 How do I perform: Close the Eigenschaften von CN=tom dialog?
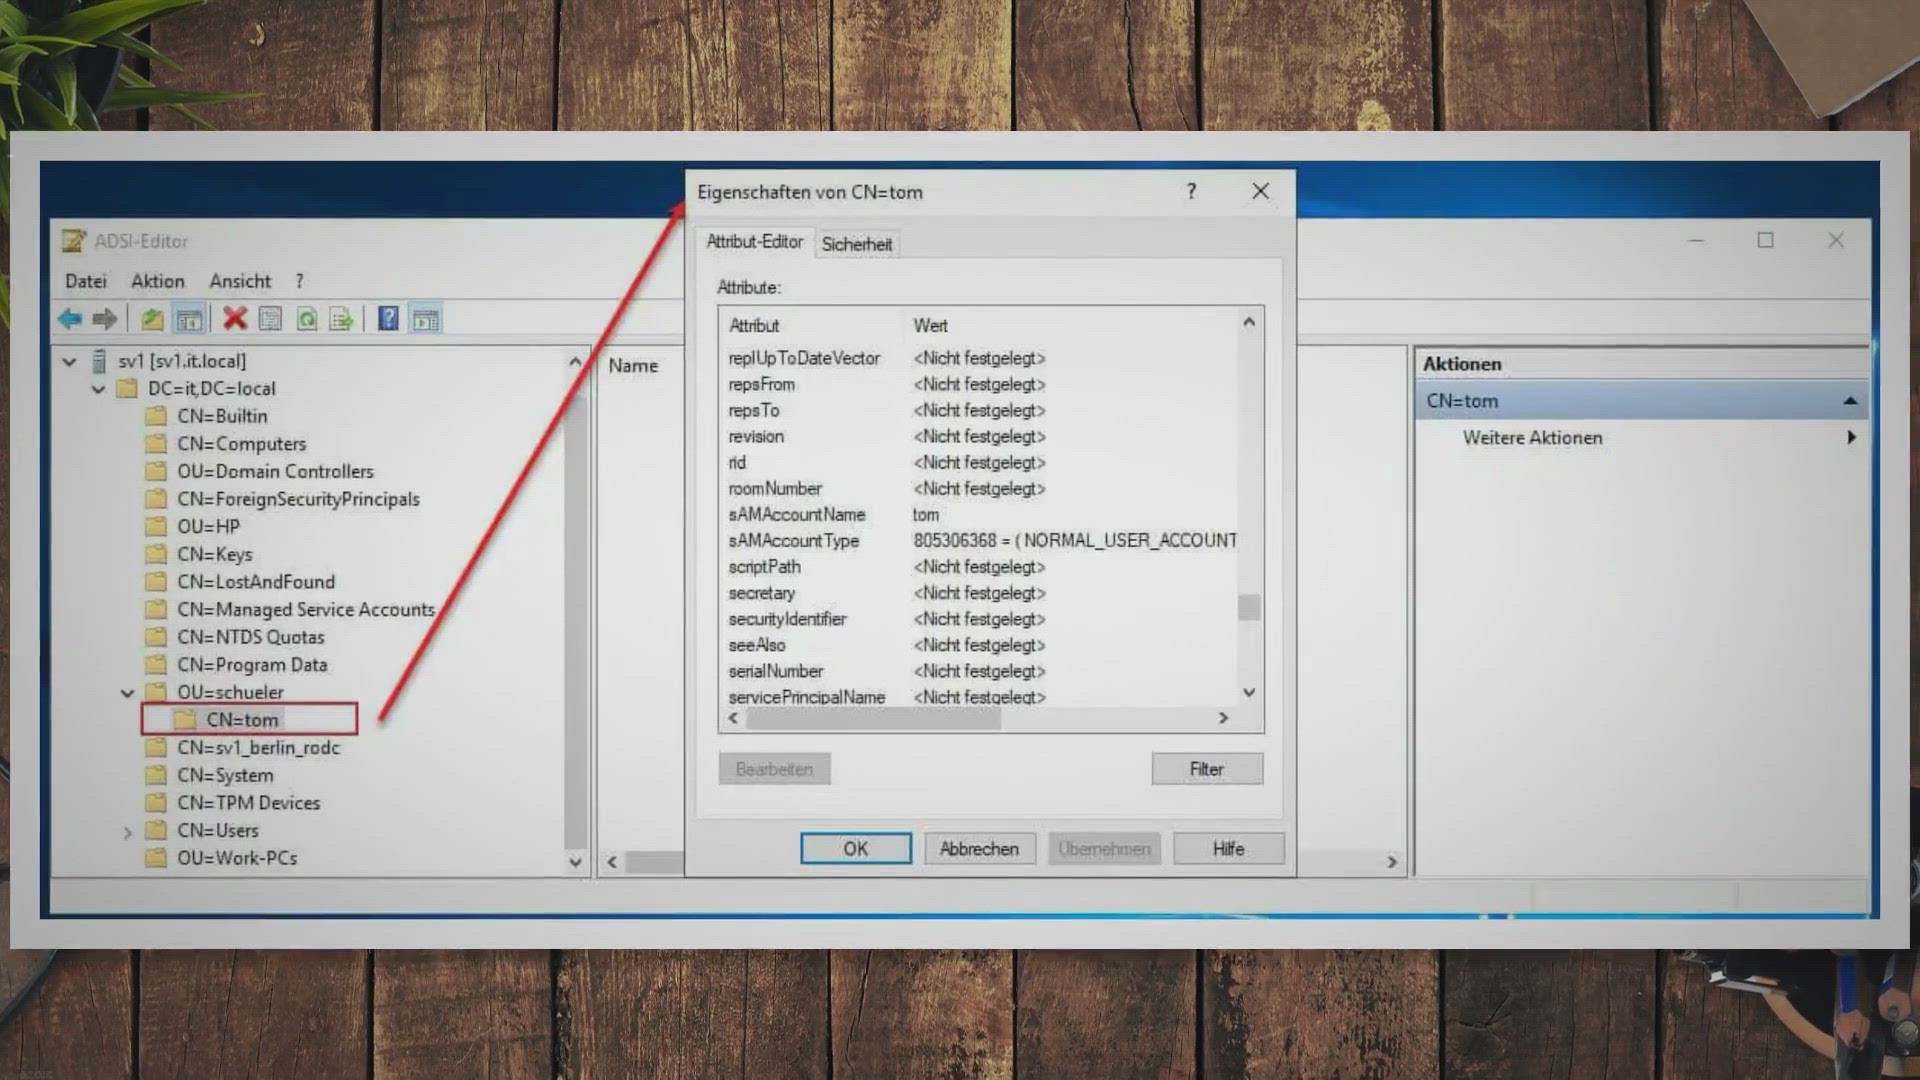[x=1261, y=191]
